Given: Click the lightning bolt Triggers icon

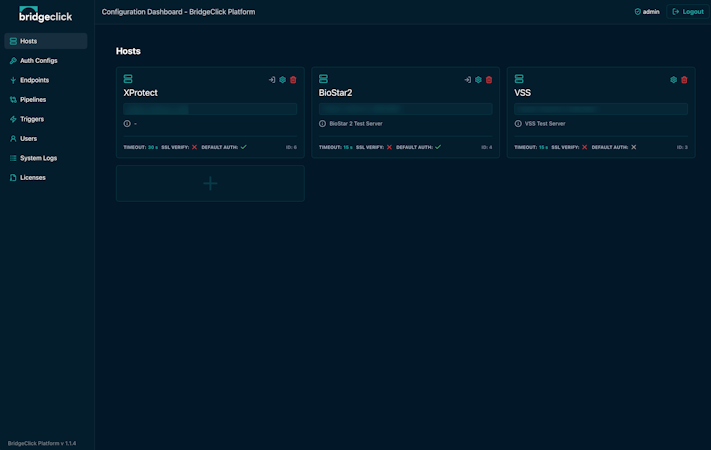Looking at the screenshot, I should point(13,119).
